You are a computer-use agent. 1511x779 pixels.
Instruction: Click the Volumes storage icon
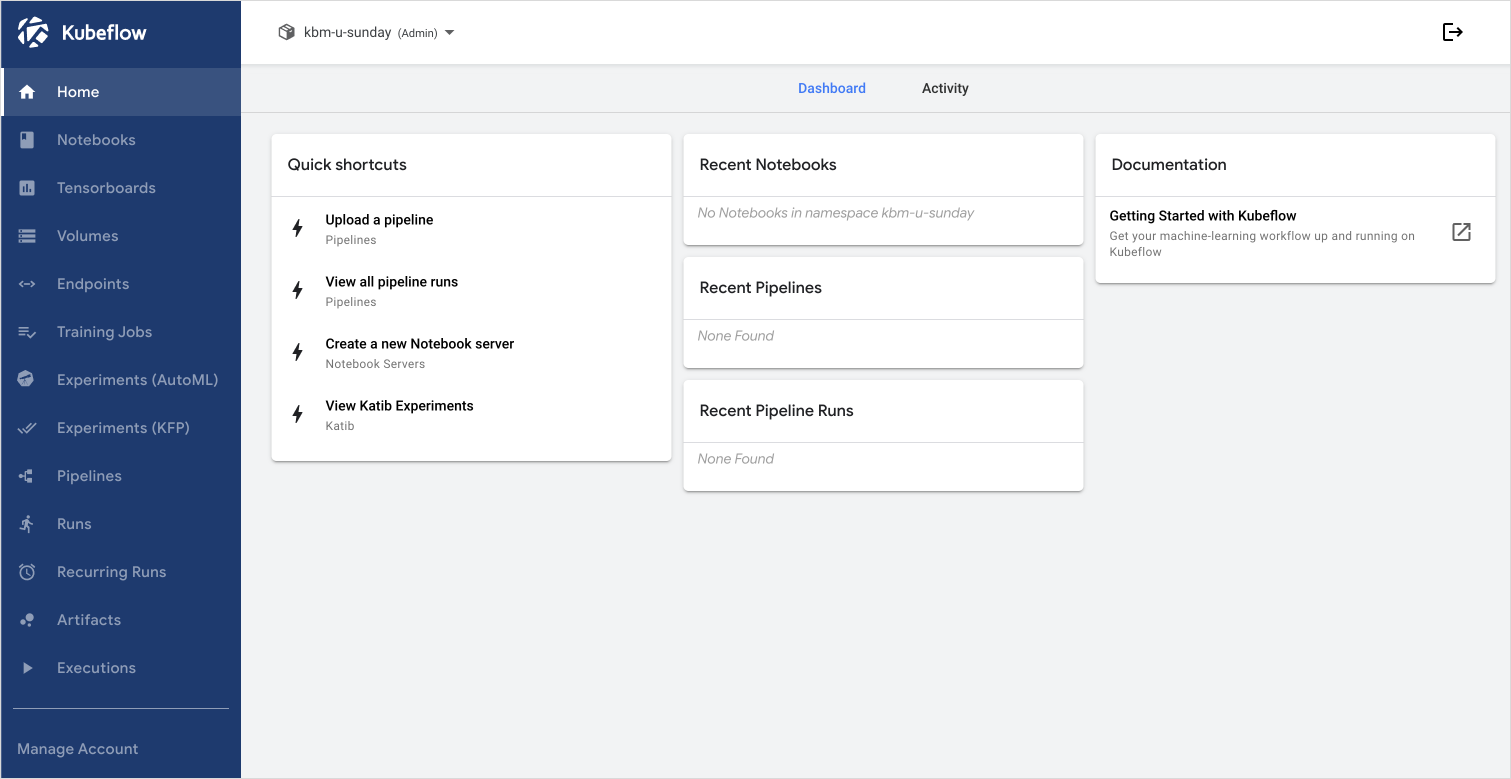click(x=27, y=236)
